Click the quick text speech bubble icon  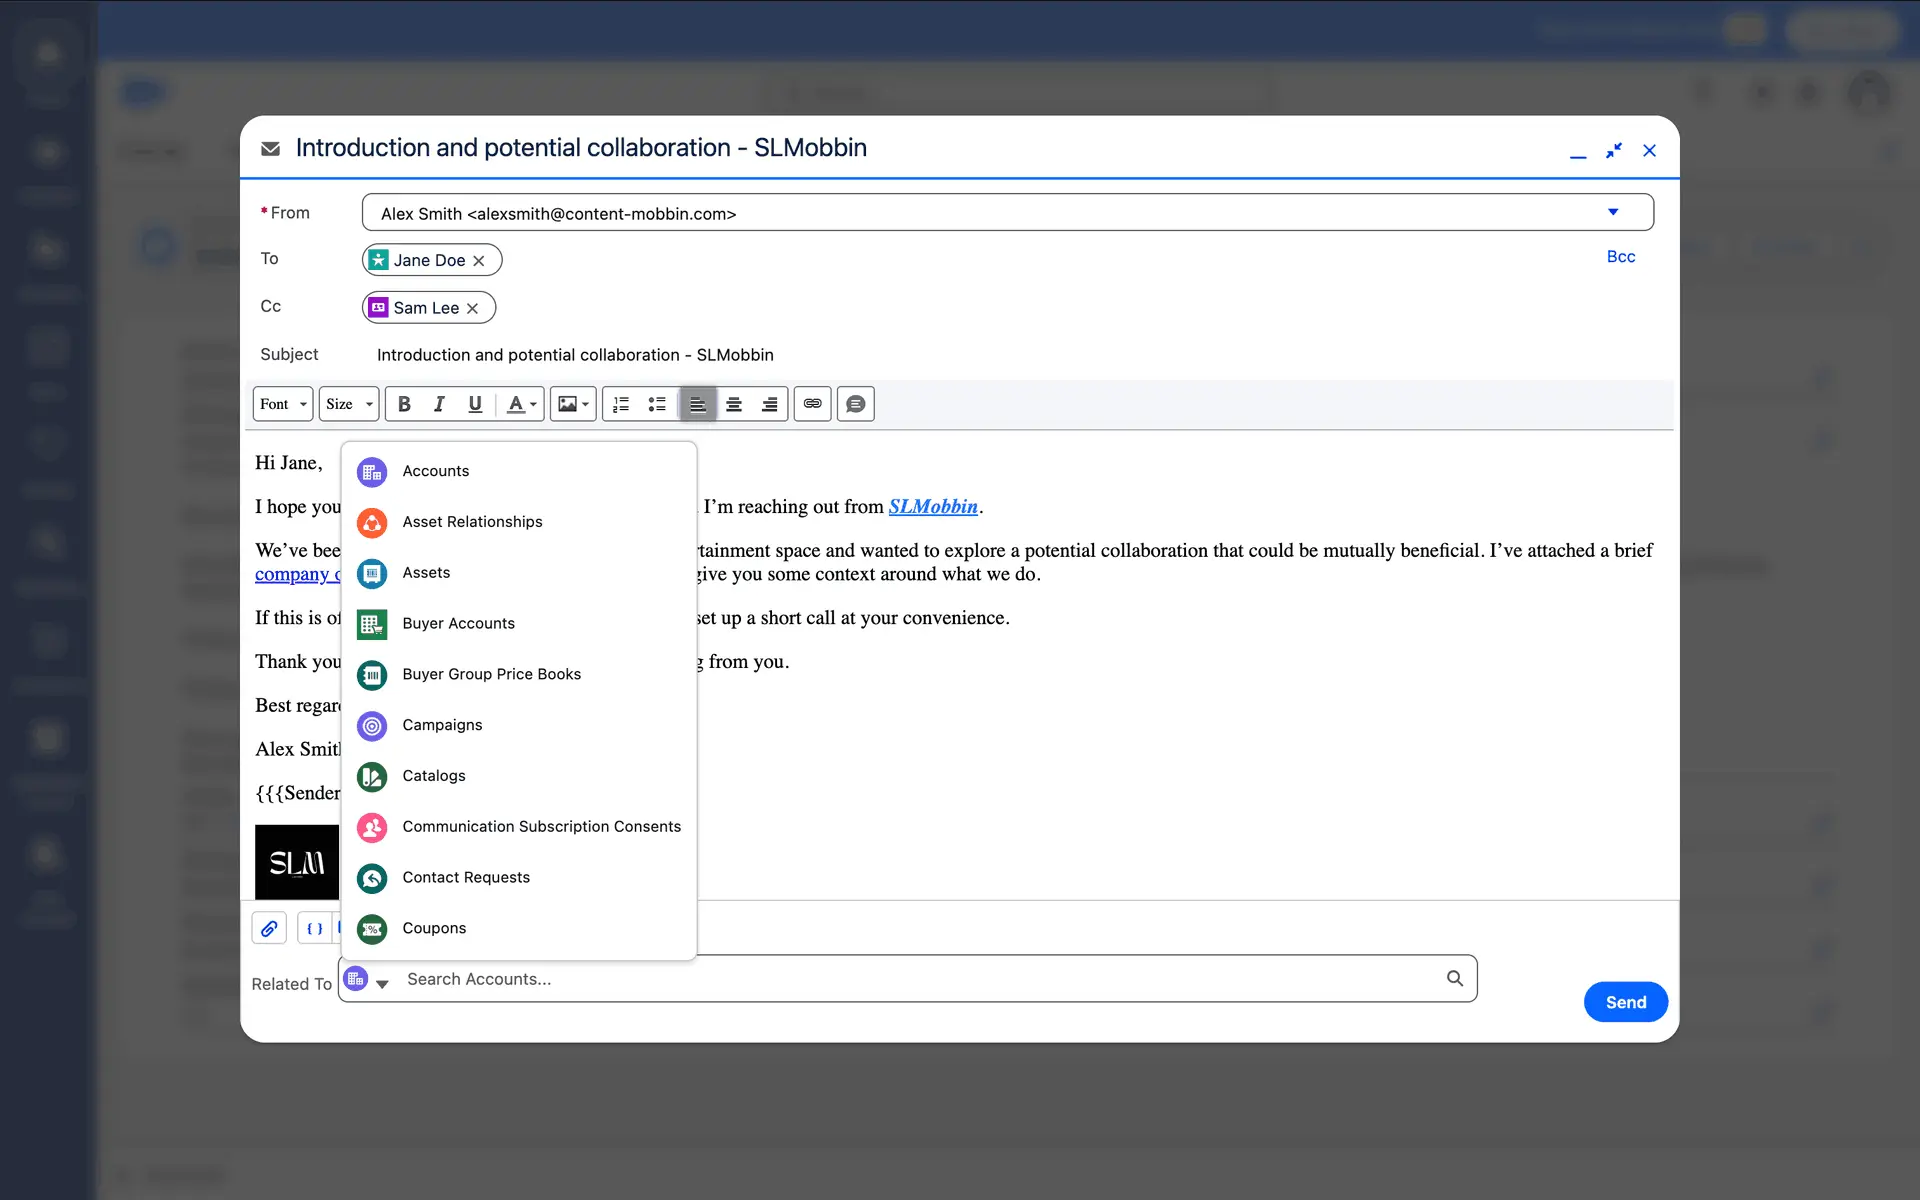click(x=856, y=404)
